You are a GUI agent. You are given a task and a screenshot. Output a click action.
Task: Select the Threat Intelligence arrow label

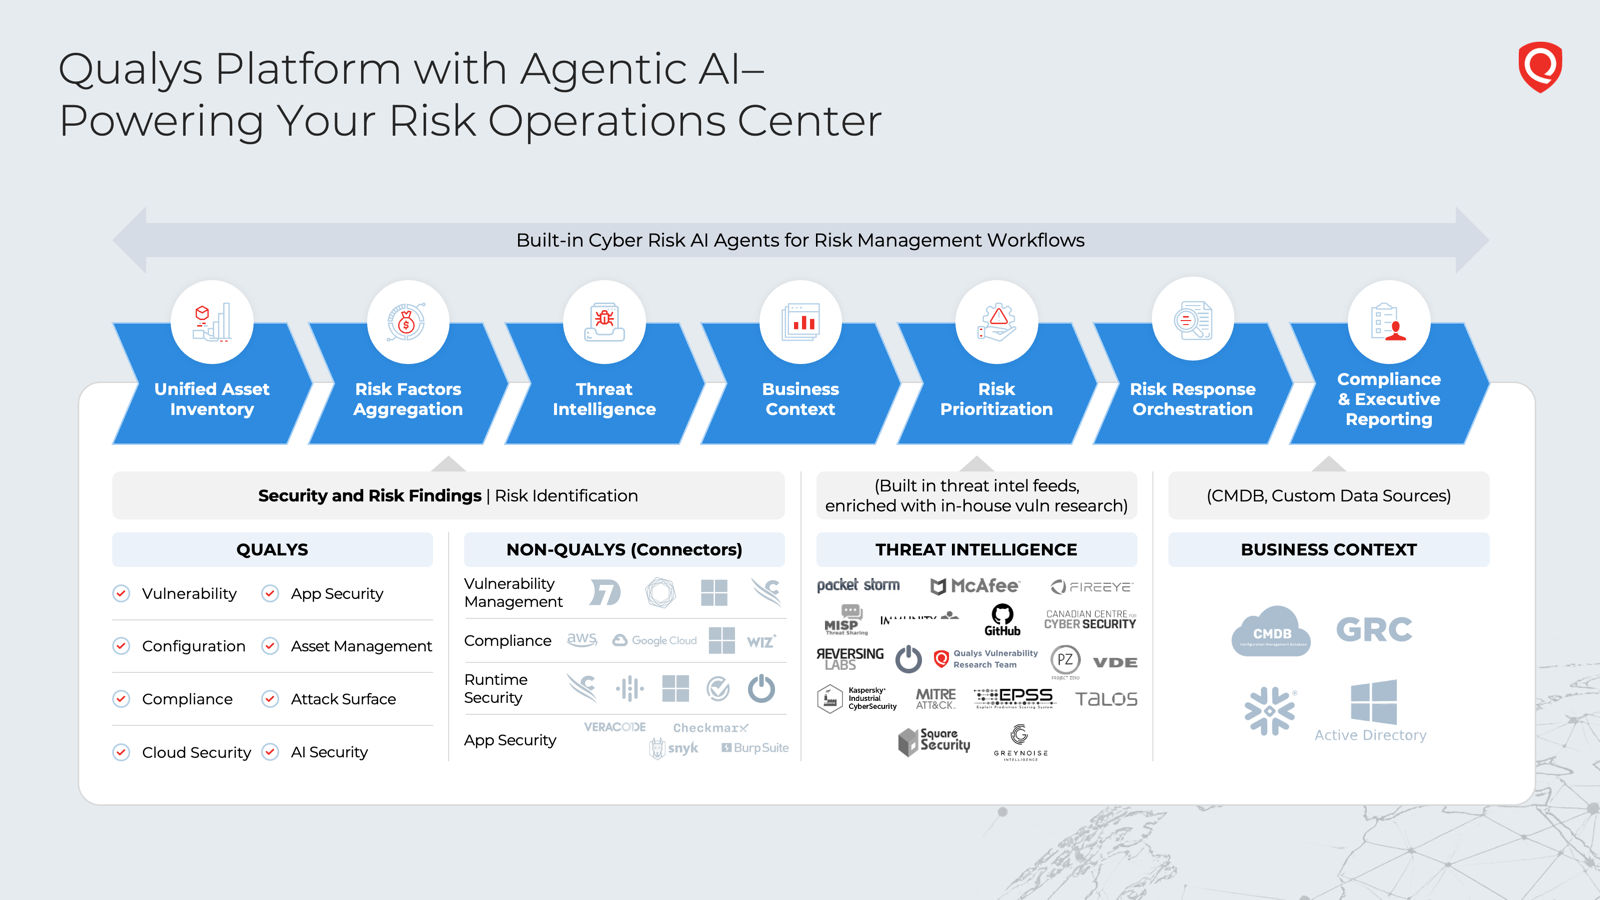[604, 399]
